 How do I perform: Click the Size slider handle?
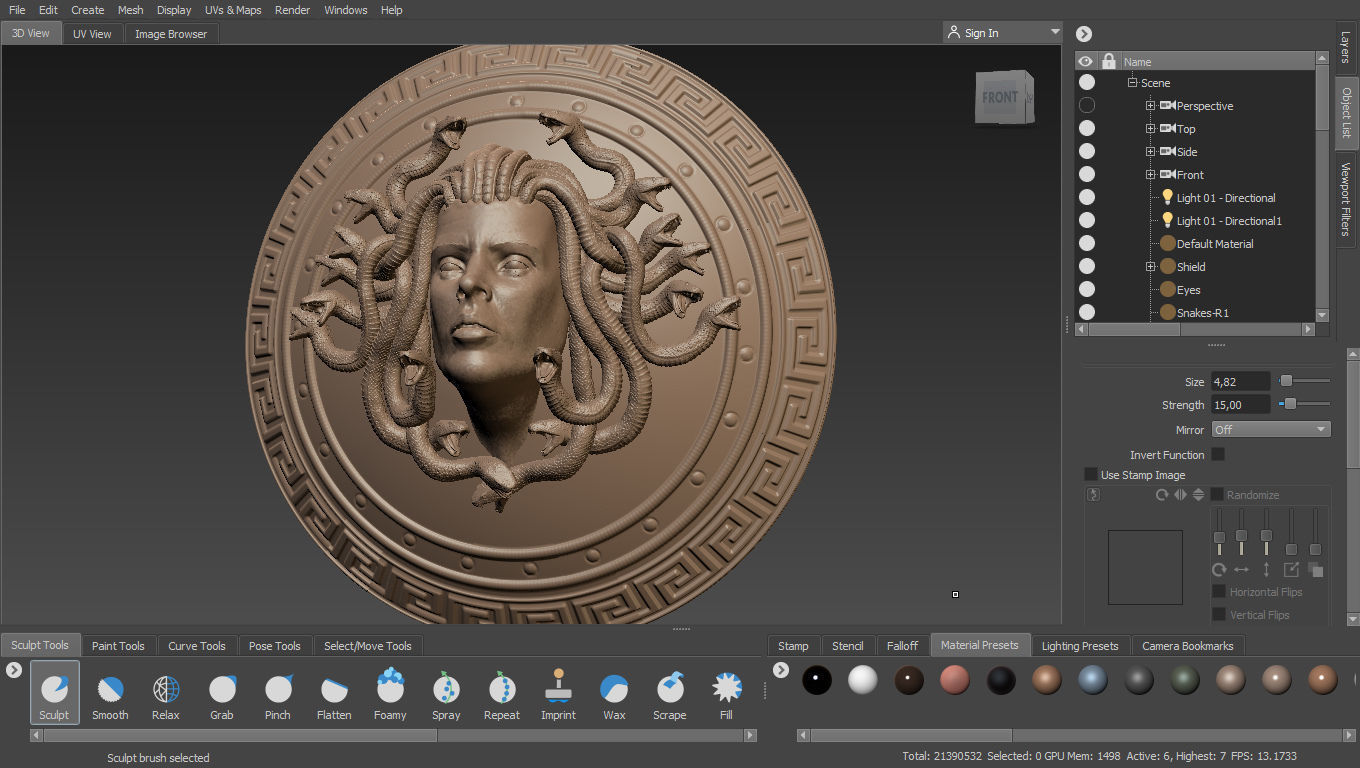[x=1286, y=380]
